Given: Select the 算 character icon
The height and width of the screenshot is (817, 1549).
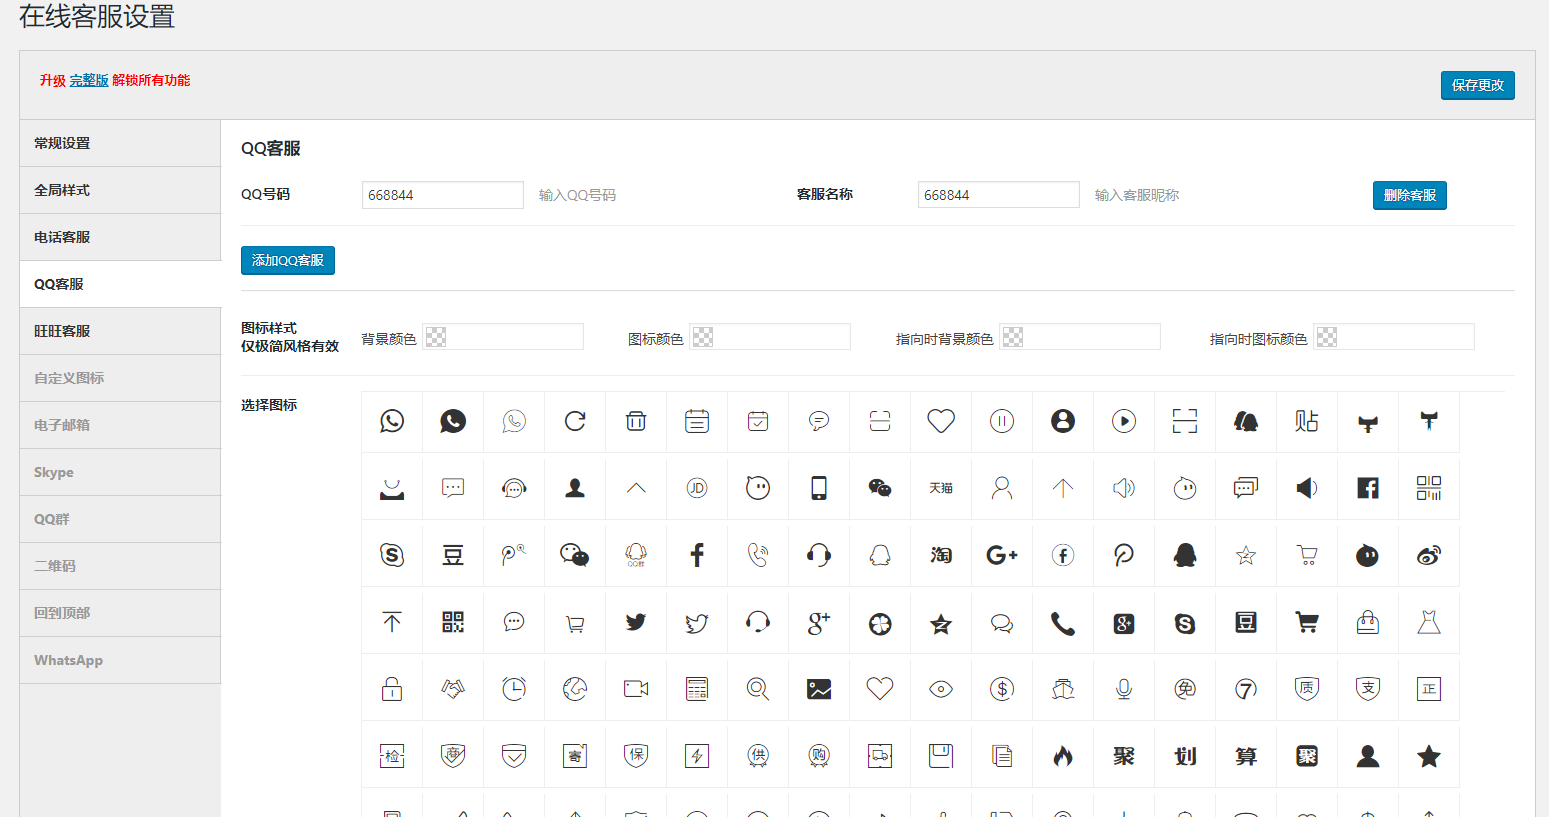Looking at the screenshot, I should [1246, 756].
